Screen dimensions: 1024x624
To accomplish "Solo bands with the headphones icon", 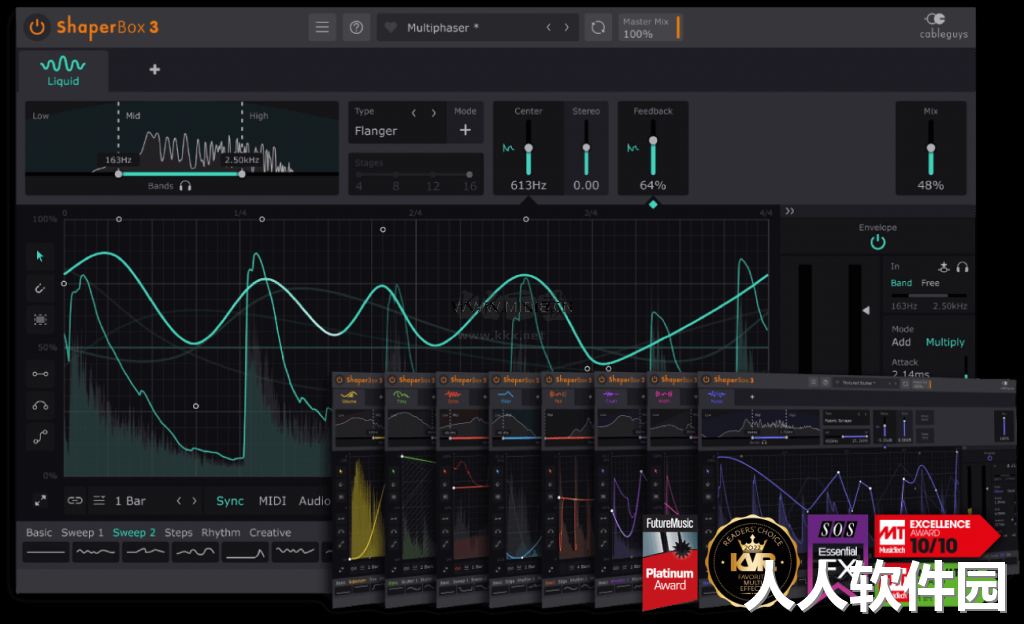I will 185,186.
